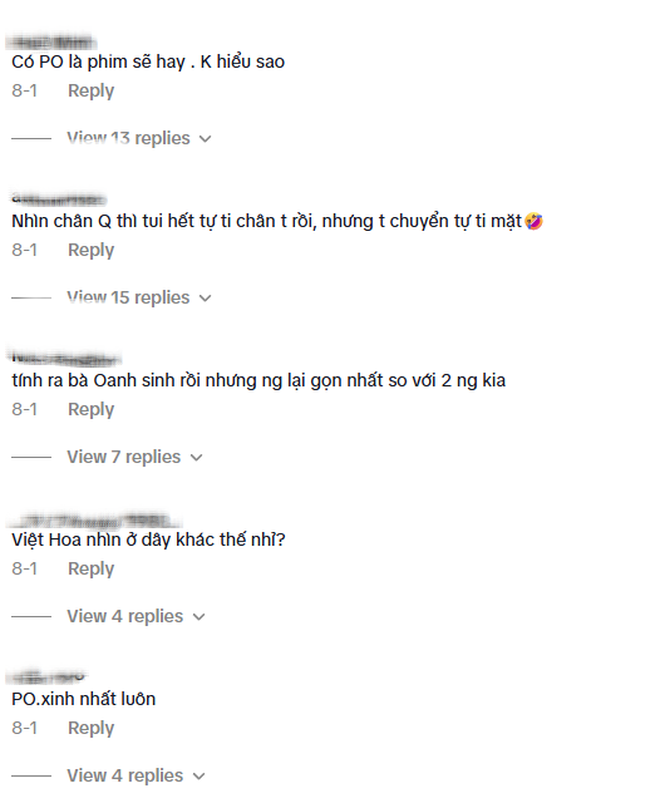Reply to 'Việt Hoa nhìn ở đây' comment
The image size is (660, 808).
coord(91,568)
